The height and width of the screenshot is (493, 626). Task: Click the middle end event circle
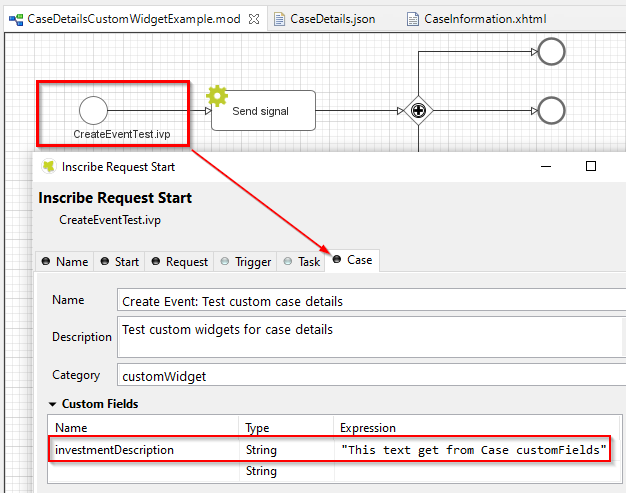pyautogui.click(x=551, y=110)
